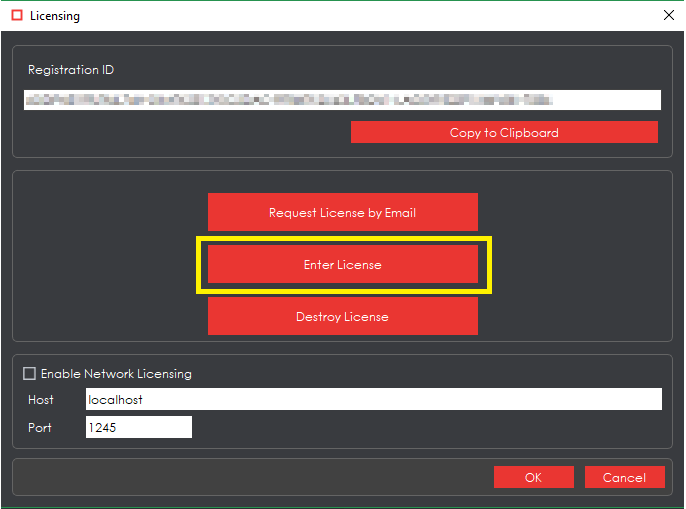The image size is (686, 509).
Task: Click the red square Licensing window icon
Action: pos(16,16)
